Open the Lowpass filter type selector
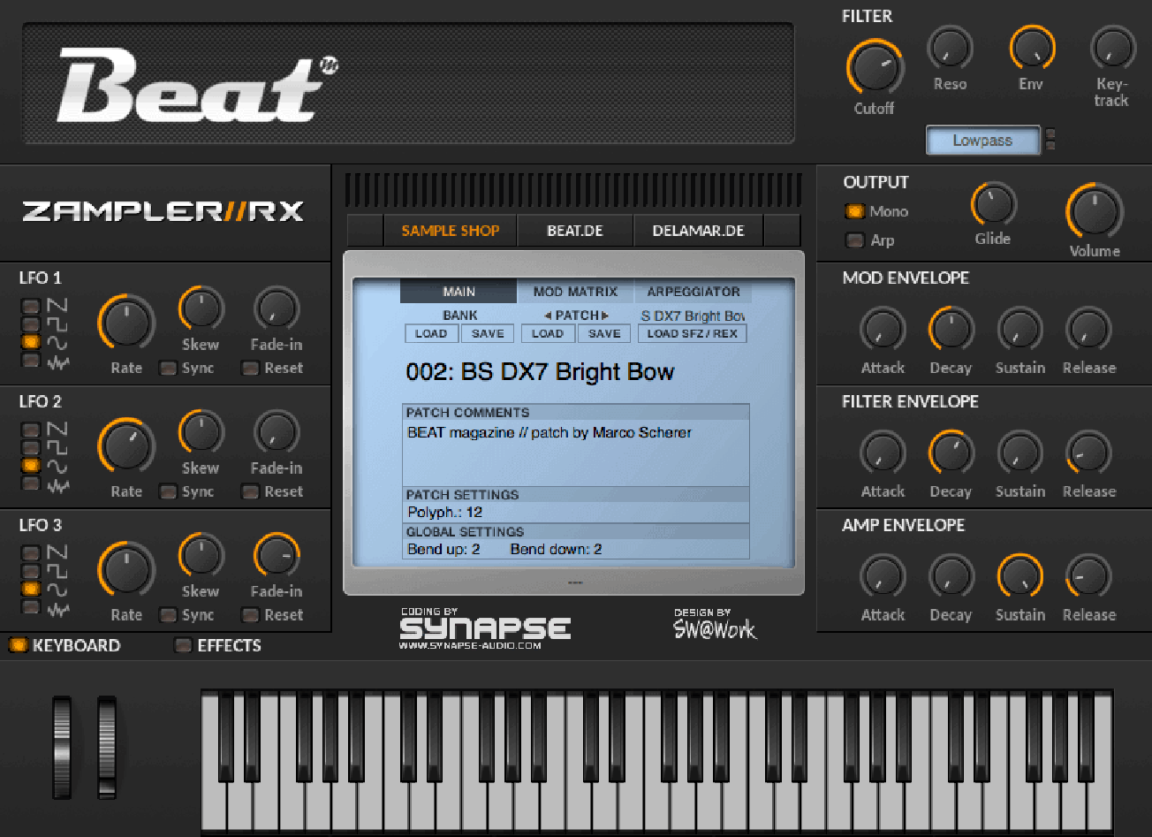The height and width of the screenshot is (837, 1152). 982,140
